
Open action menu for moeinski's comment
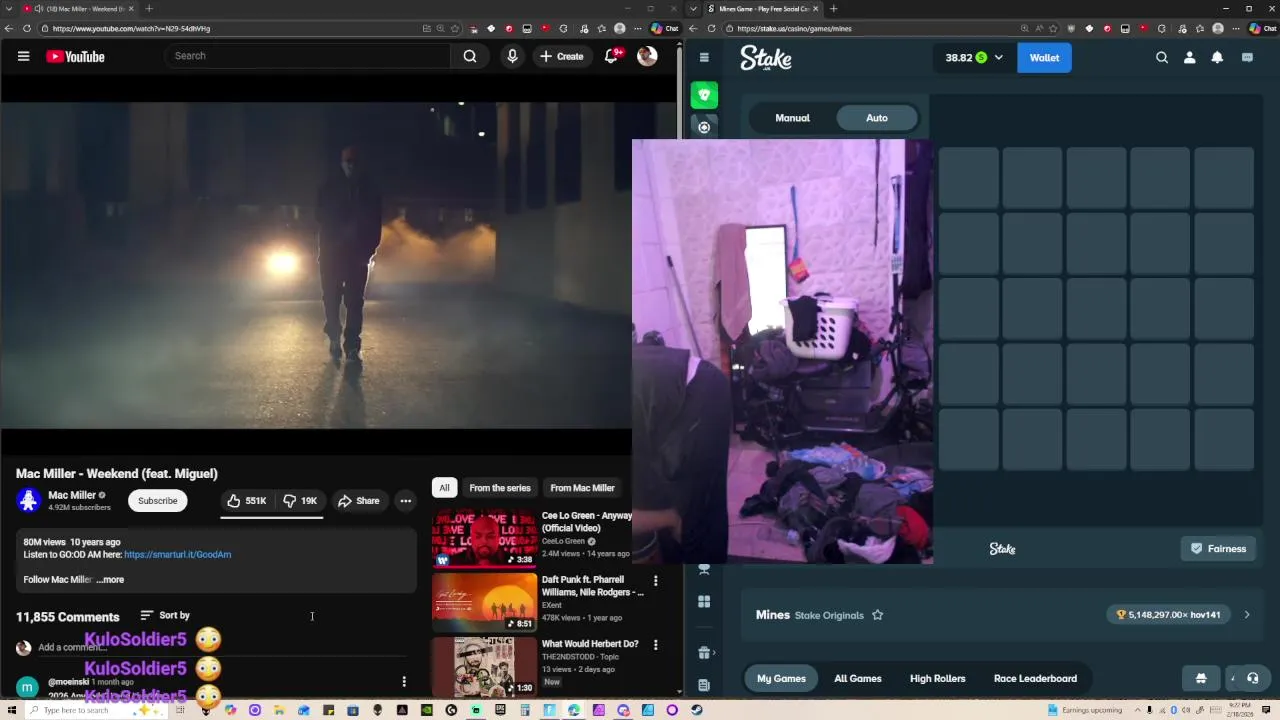tap(404, 682)
